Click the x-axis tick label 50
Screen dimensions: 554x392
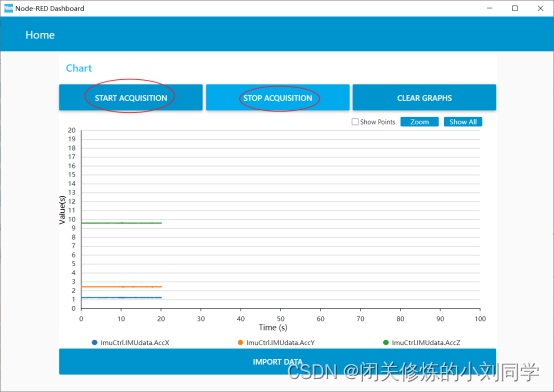click(x=281, y=319)
